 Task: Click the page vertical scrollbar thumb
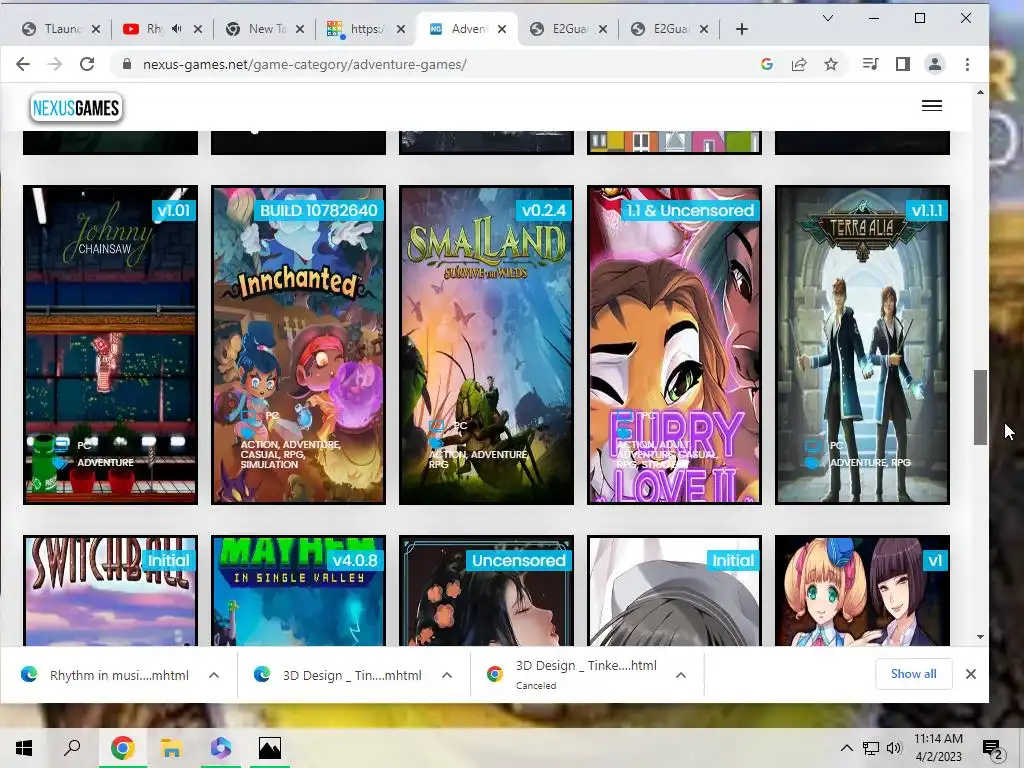point(980,408)
